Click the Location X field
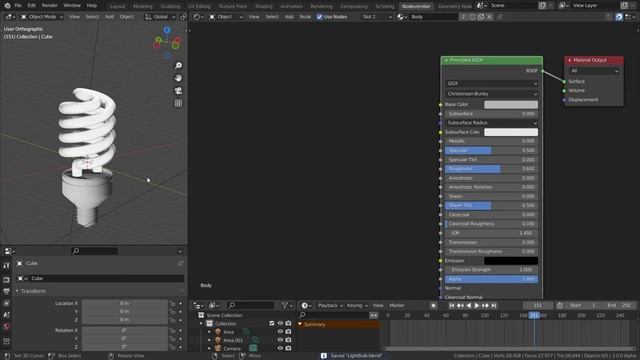The height and width of the screenshot is (360, 640). [x=124, y=303]
